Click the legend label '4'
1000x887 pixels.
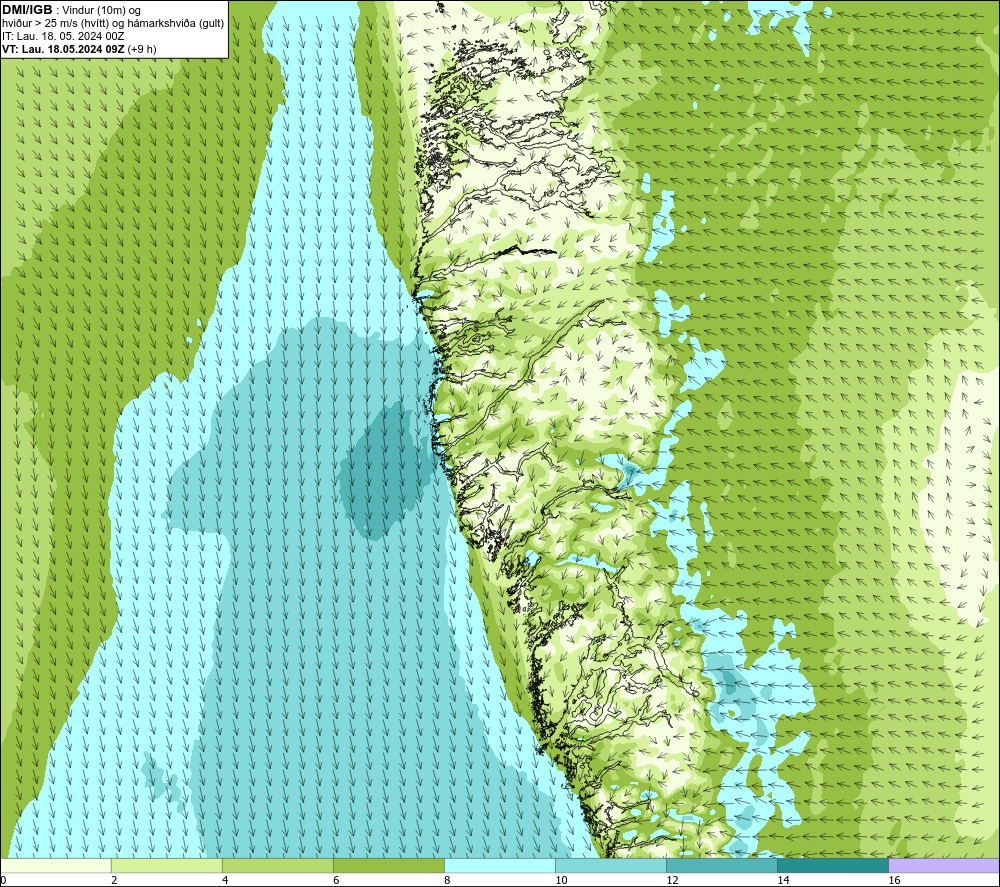(225, 880)
